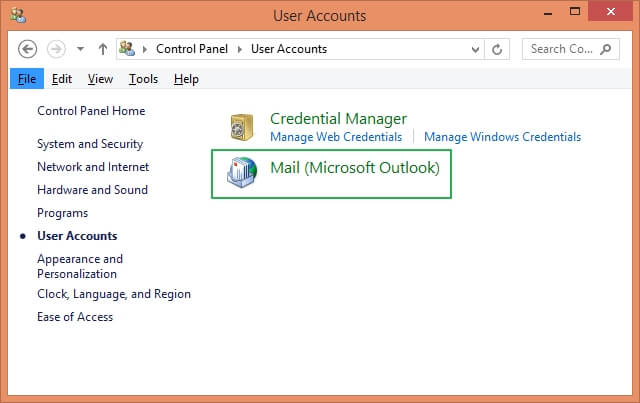Select User Accounts in the sidebar
Image resolution: width=640 pixels, height=403 pixels.
[77, 236]
